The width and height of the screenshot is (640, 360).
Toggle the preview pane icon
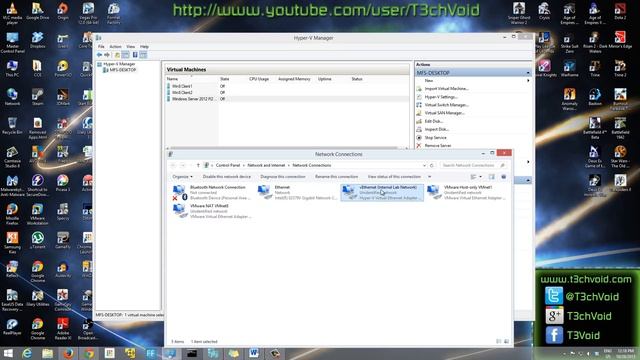pyautogui.click(x=492, y=177)
